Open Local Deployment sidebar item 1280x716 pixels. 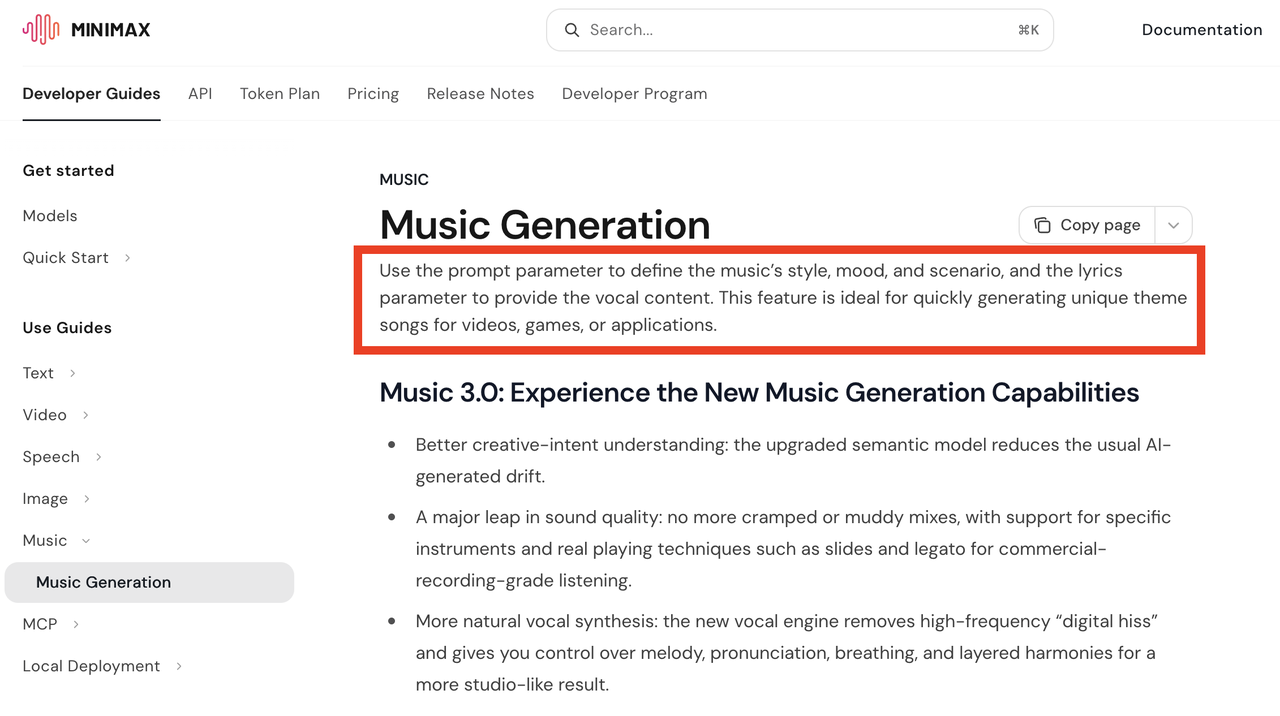click(x=91, y=666)
